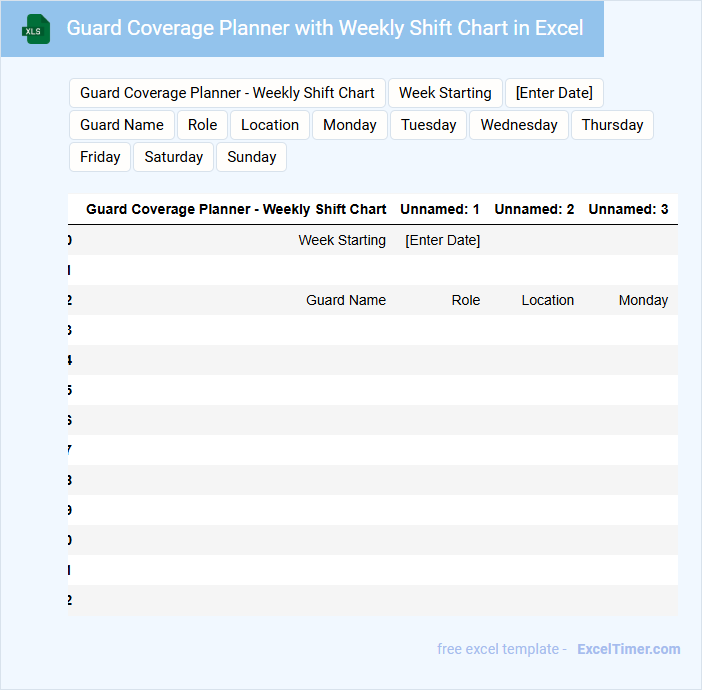Click the 'Location' table cell
702x690 pixels.
(548, 300)
